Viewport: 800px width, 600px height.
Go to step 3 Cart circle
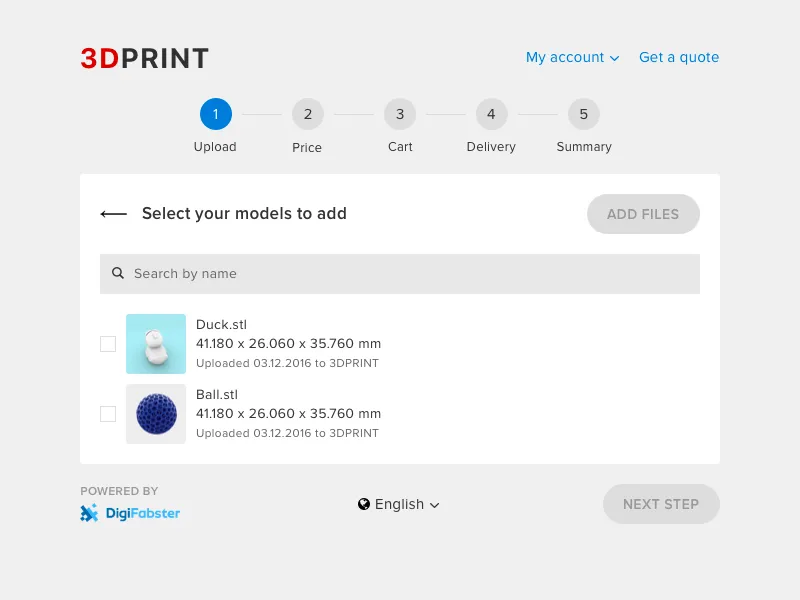(400, 114)
